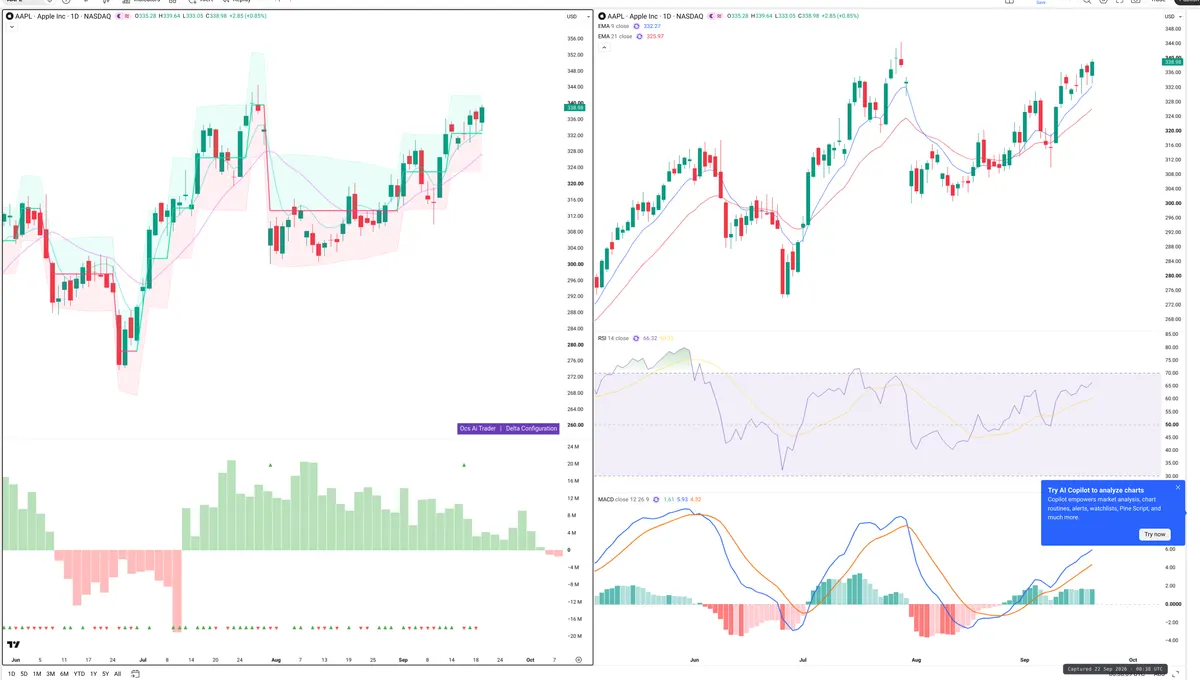This screenshot has height=680, width=1200.
Task: Click the TradingView logo in the left chart
Action: click(15, 645)
